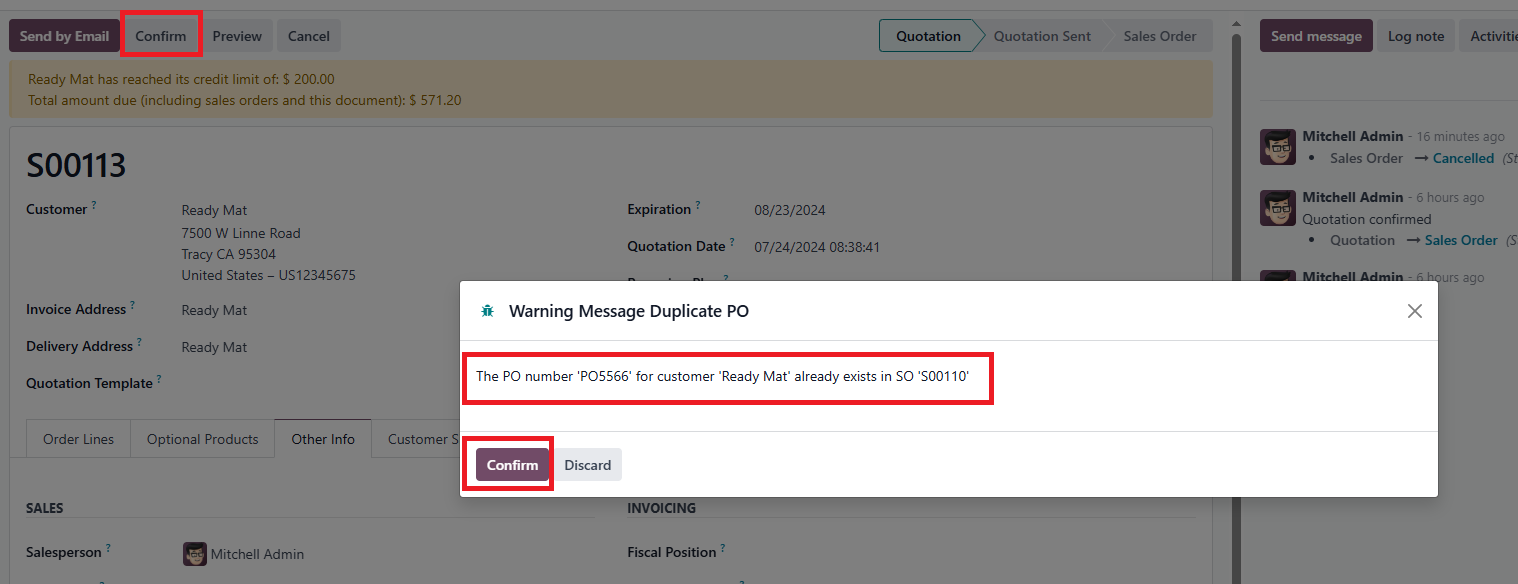Select the Quotation Sent status stage
The image size is (1518, 584).
pos(1042,36)
